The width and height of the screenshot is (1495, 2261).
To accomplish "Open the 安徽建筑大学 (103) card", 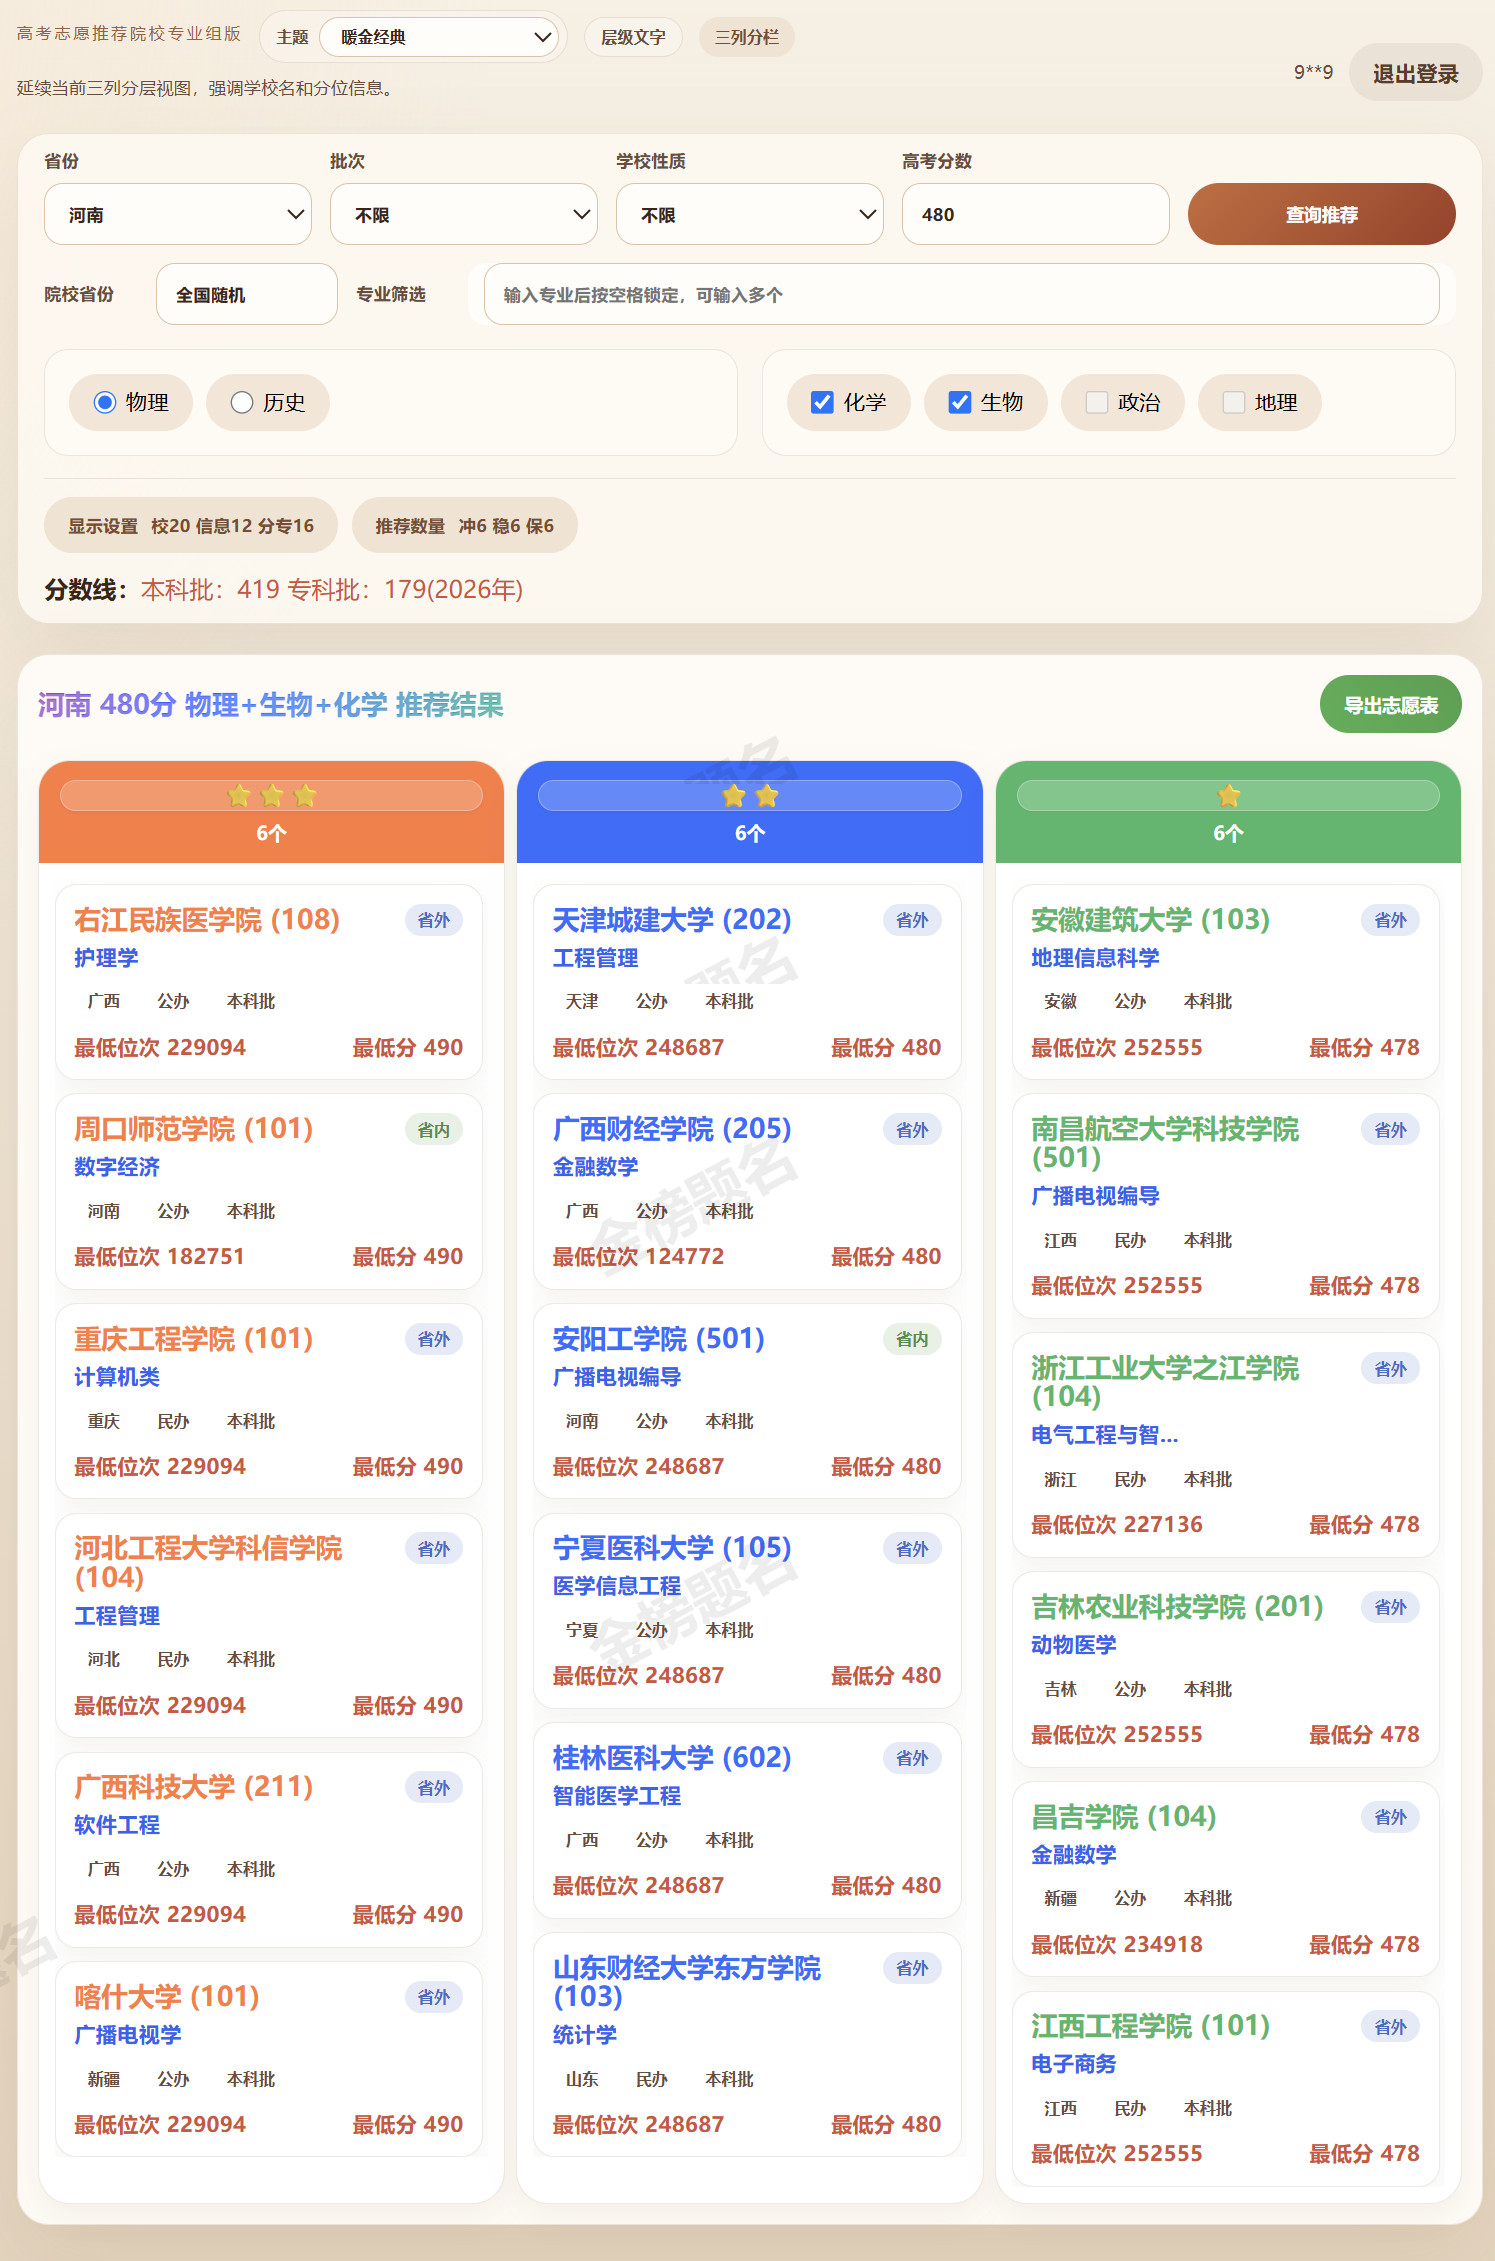I will click(x=1226, y=981).
